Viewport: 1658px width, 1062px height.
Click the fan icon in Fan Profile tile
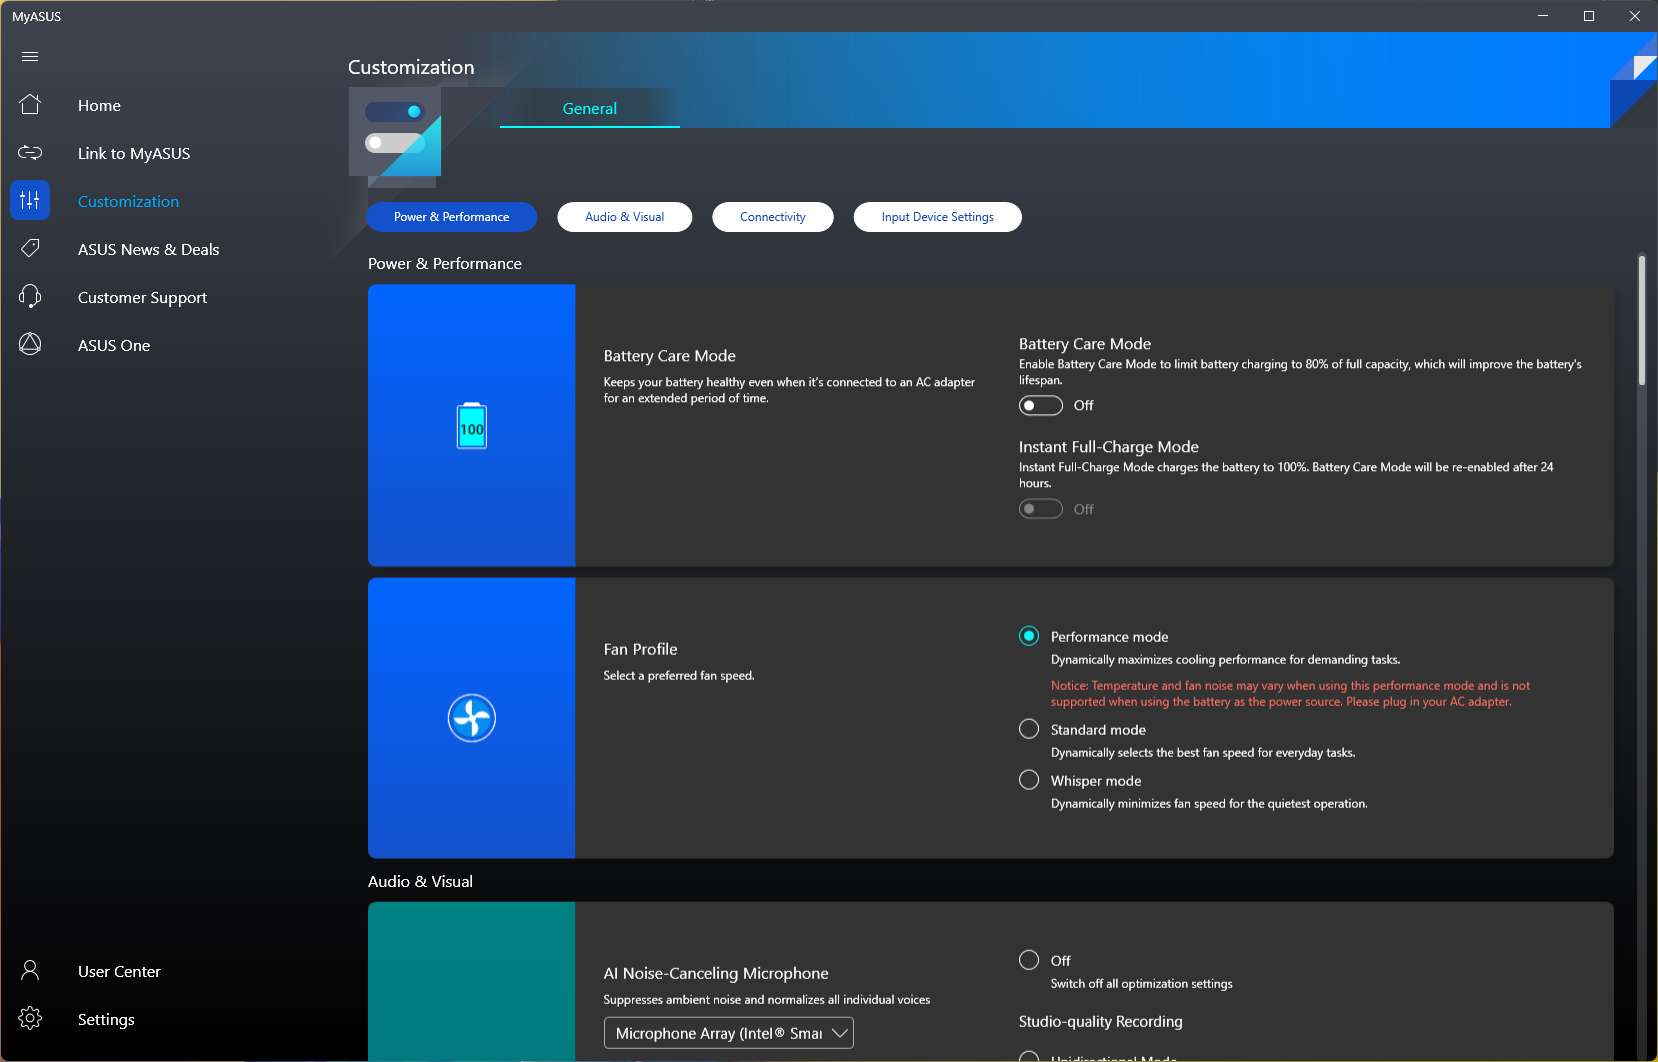[472, 718]
